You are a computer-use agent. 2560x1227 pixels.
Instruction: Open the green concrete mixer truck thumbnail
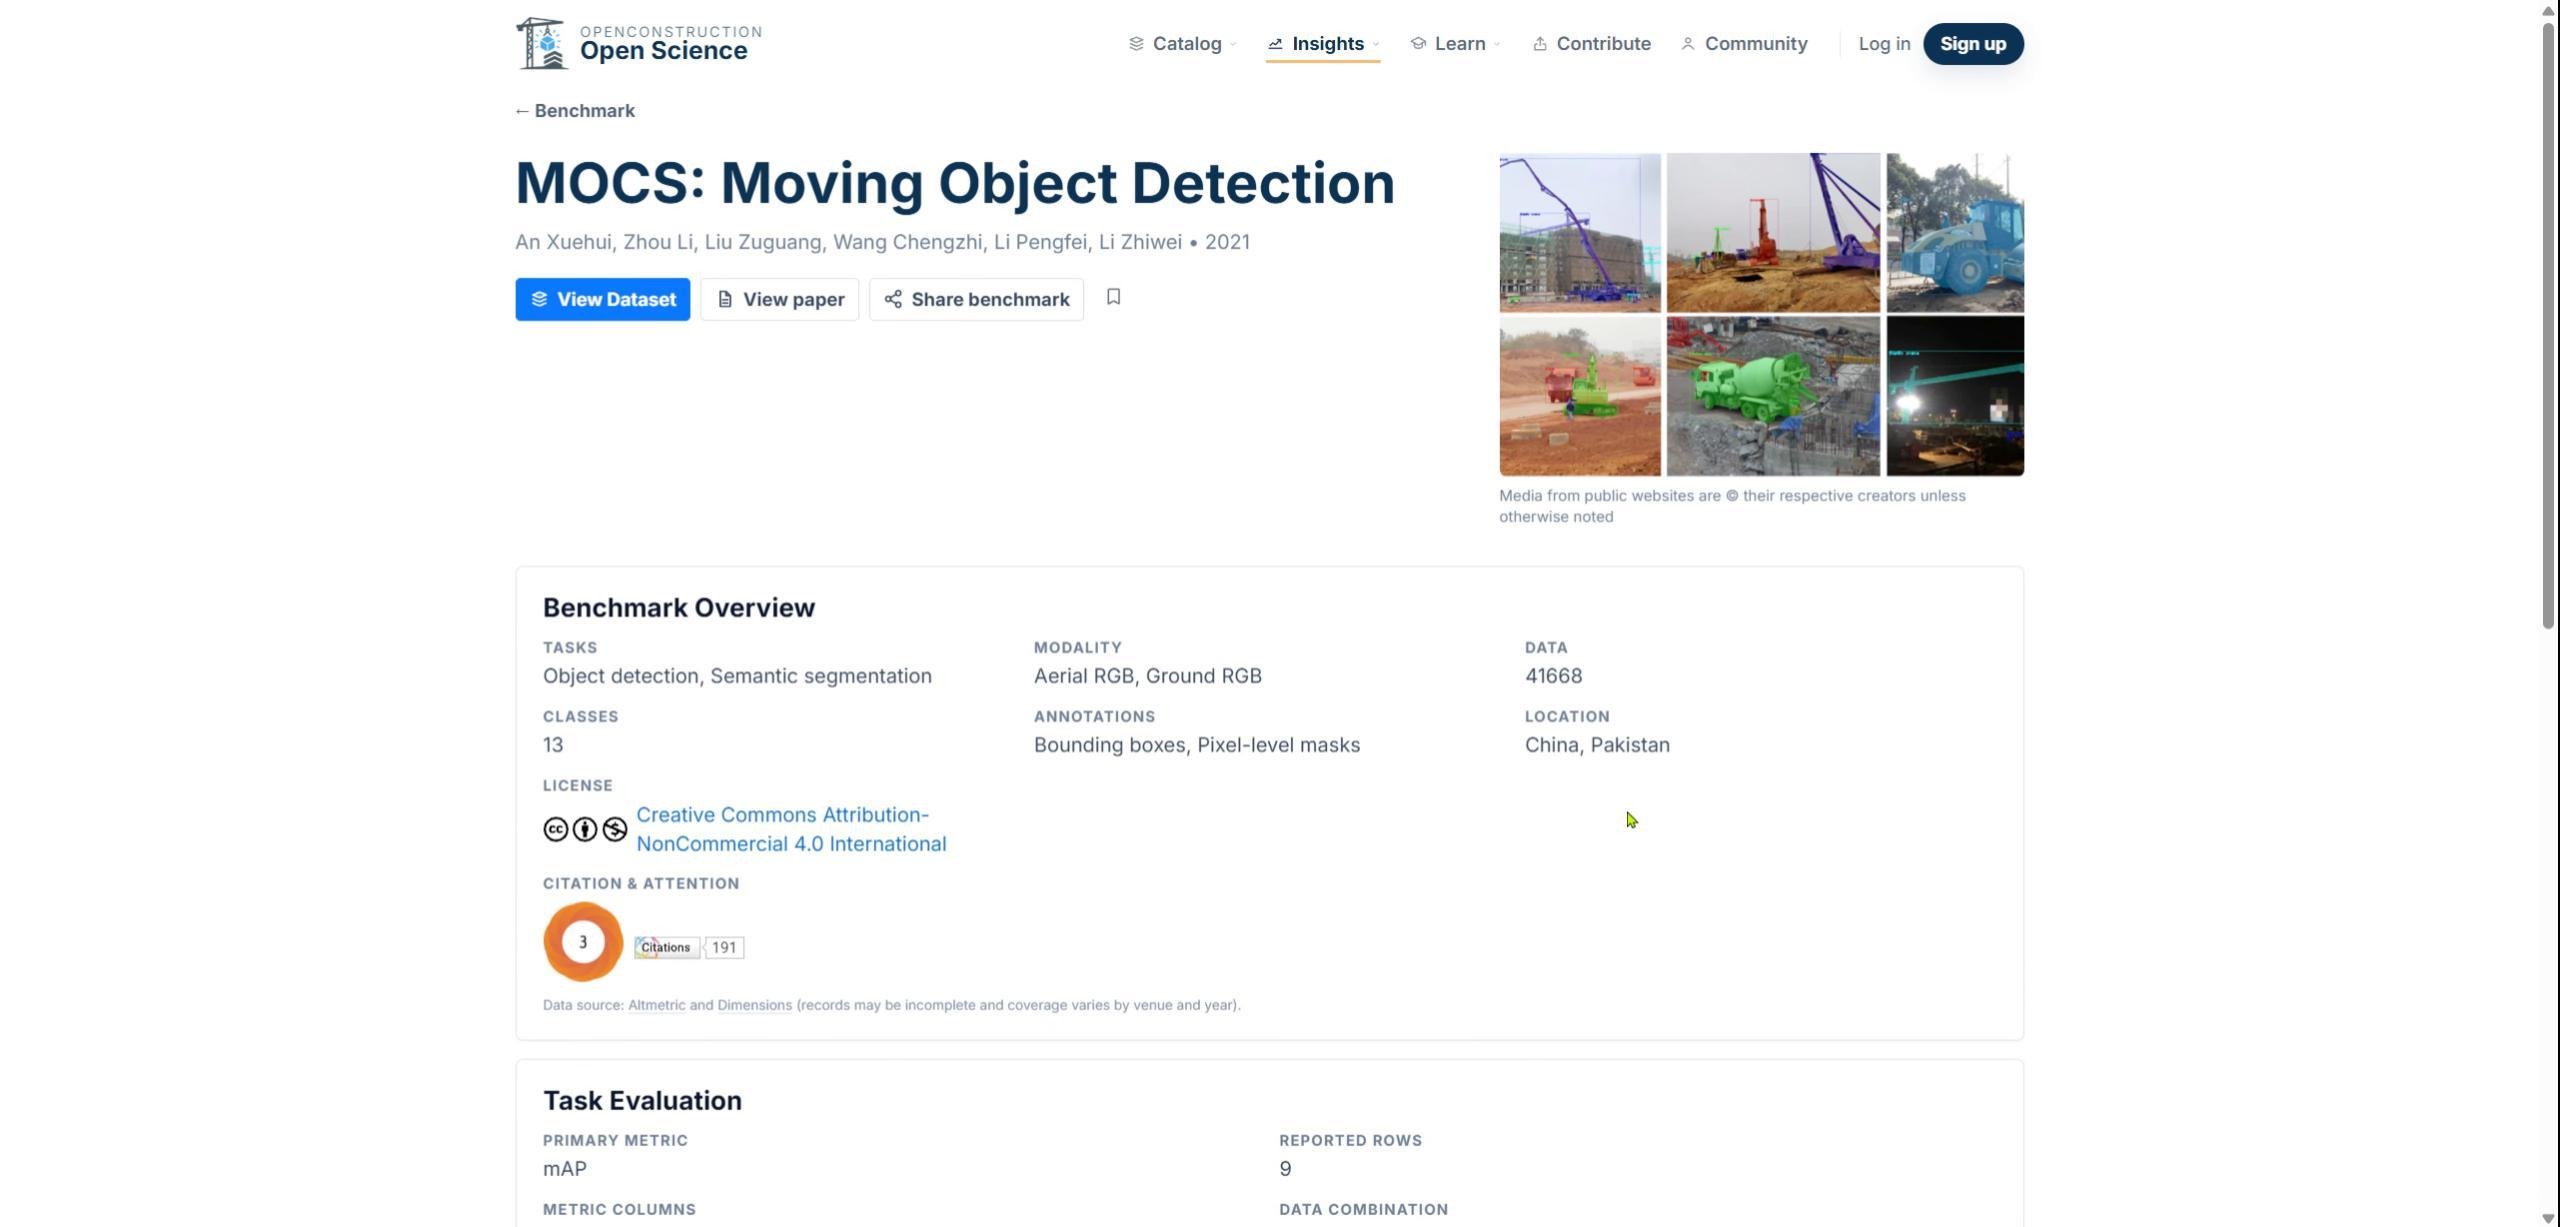(x=1773, y=396)
